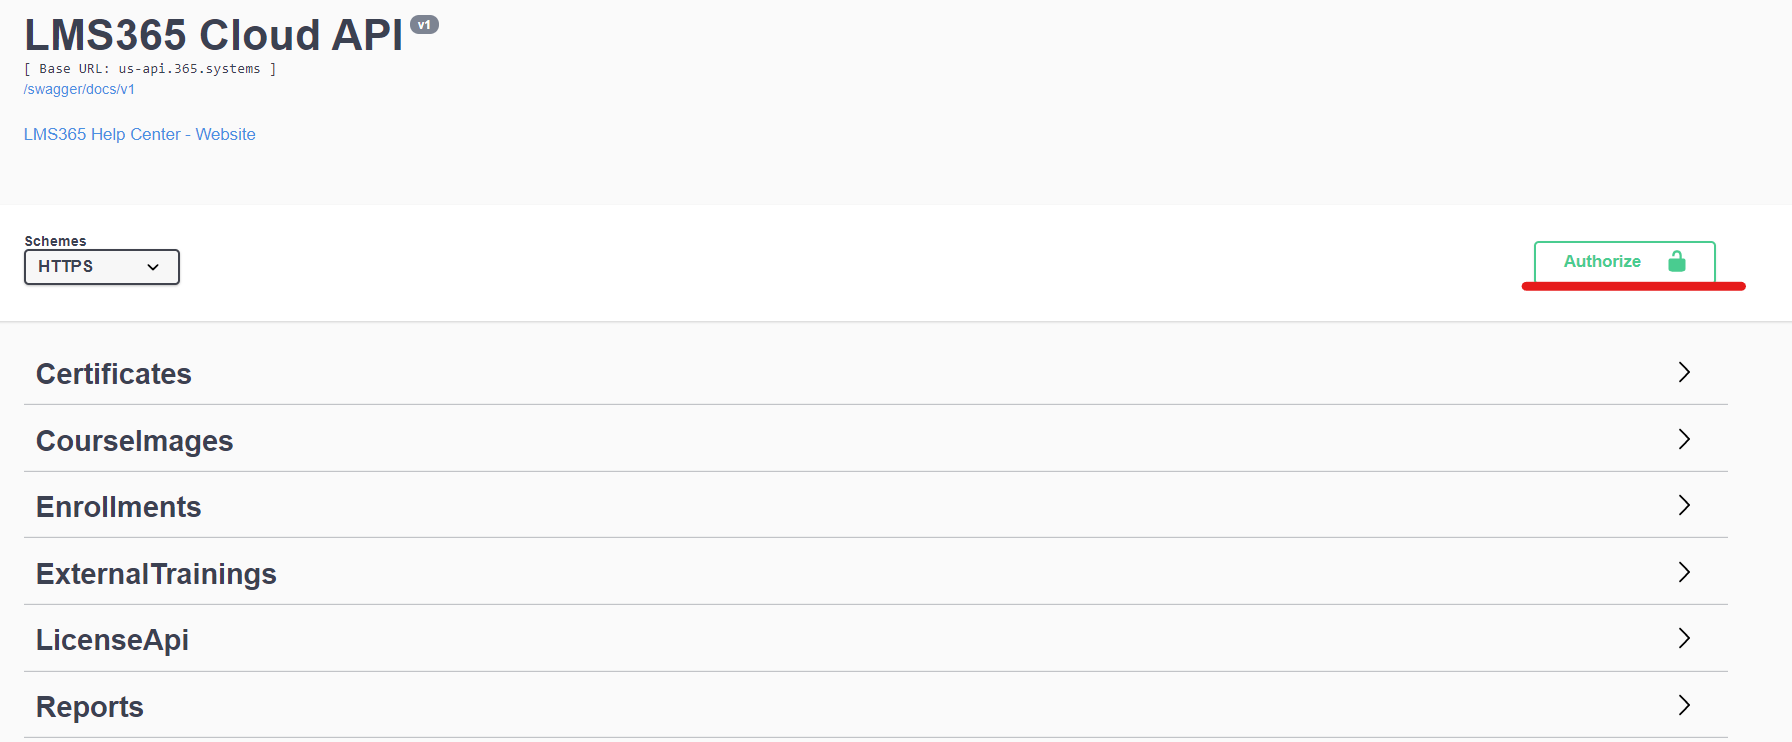Screen dimensions: 1792x742
Task: Open the ExternalTrainings section heading
Action: click(x=157, y=574)
